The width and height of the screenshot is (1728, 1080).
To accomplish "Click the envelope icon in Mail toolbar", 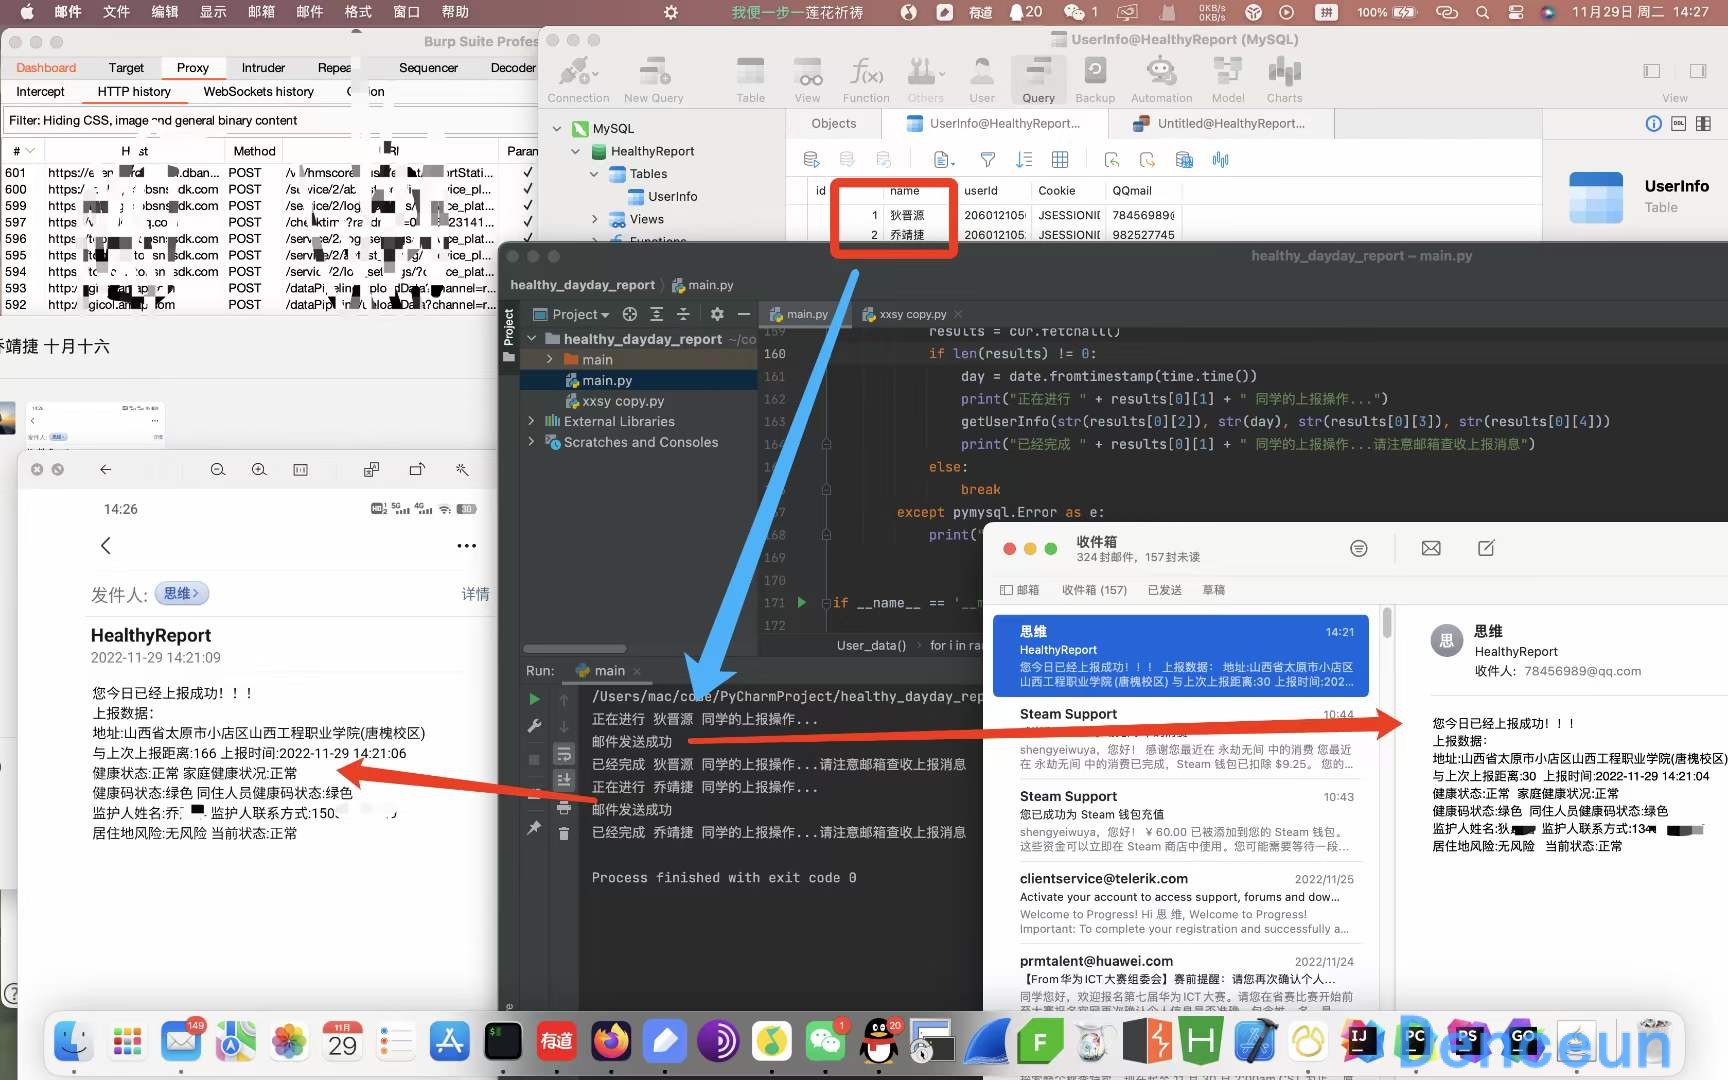I will coord(1431,548).
